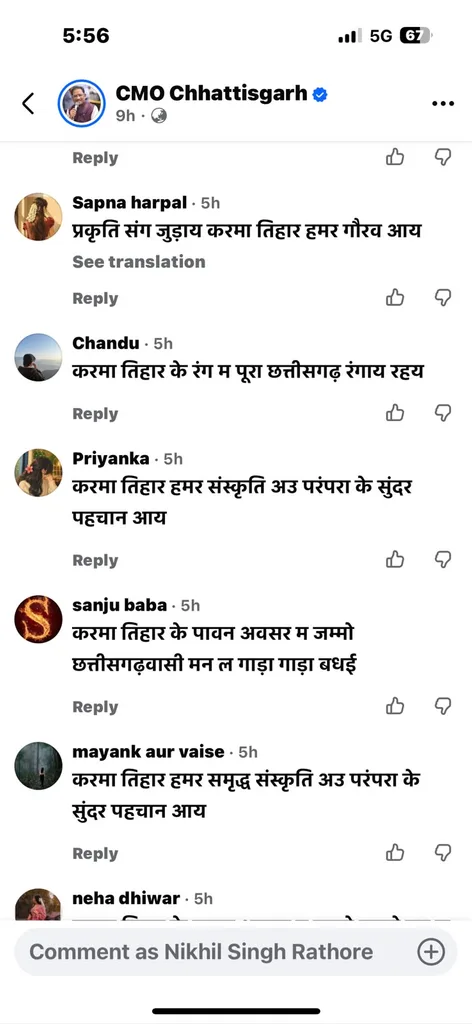
Task: Tap the public globe audience icon
Action: 159,116
